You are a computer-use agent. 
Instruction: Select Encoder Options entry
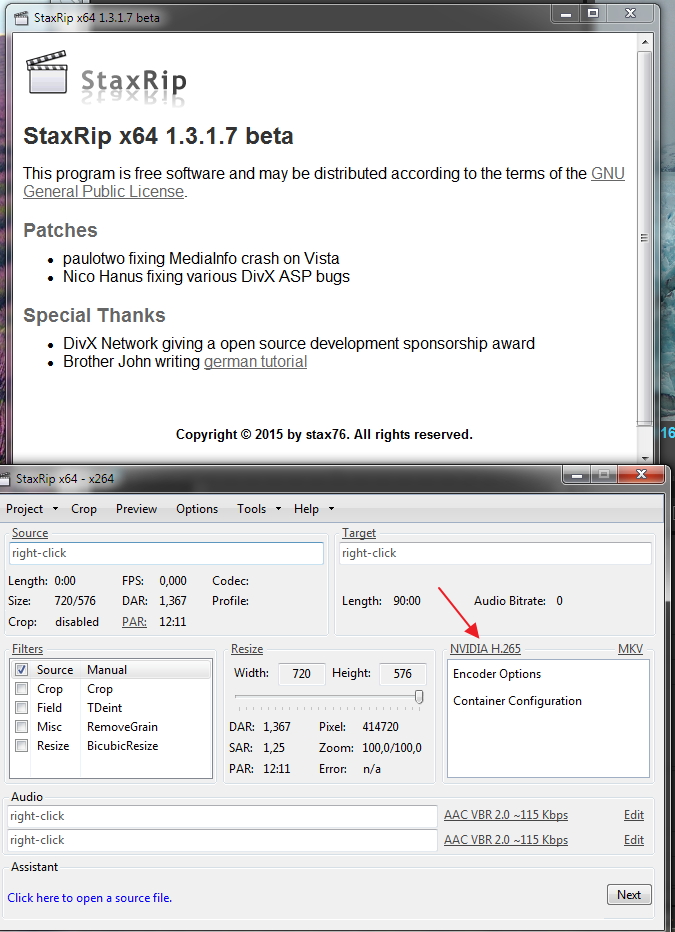click(497, 674)
